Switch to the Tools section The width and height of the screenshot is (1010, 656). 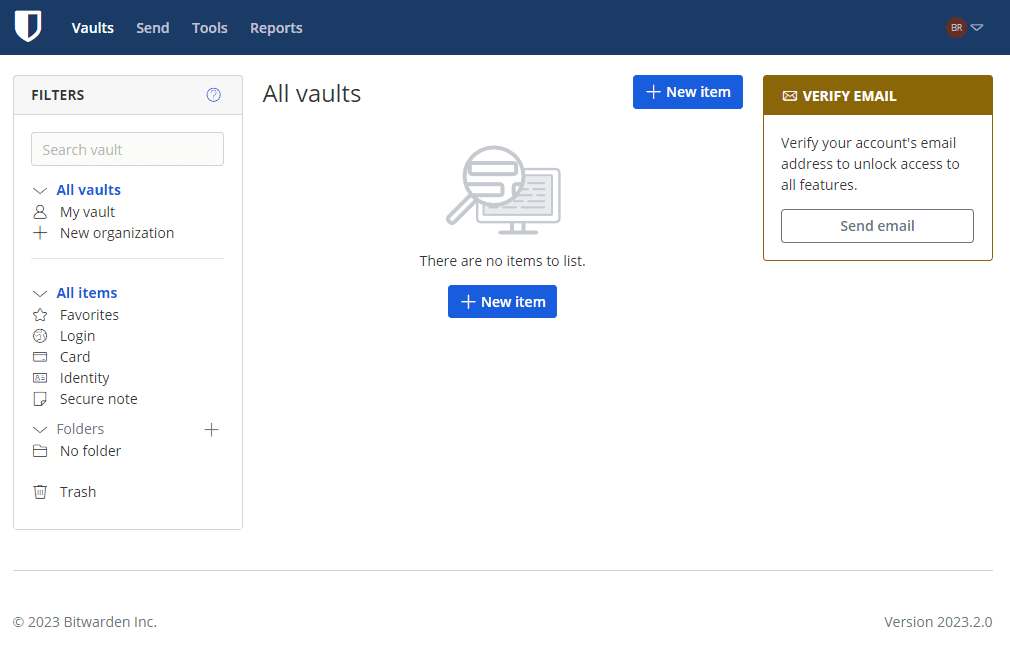click(x=209, y=27)
